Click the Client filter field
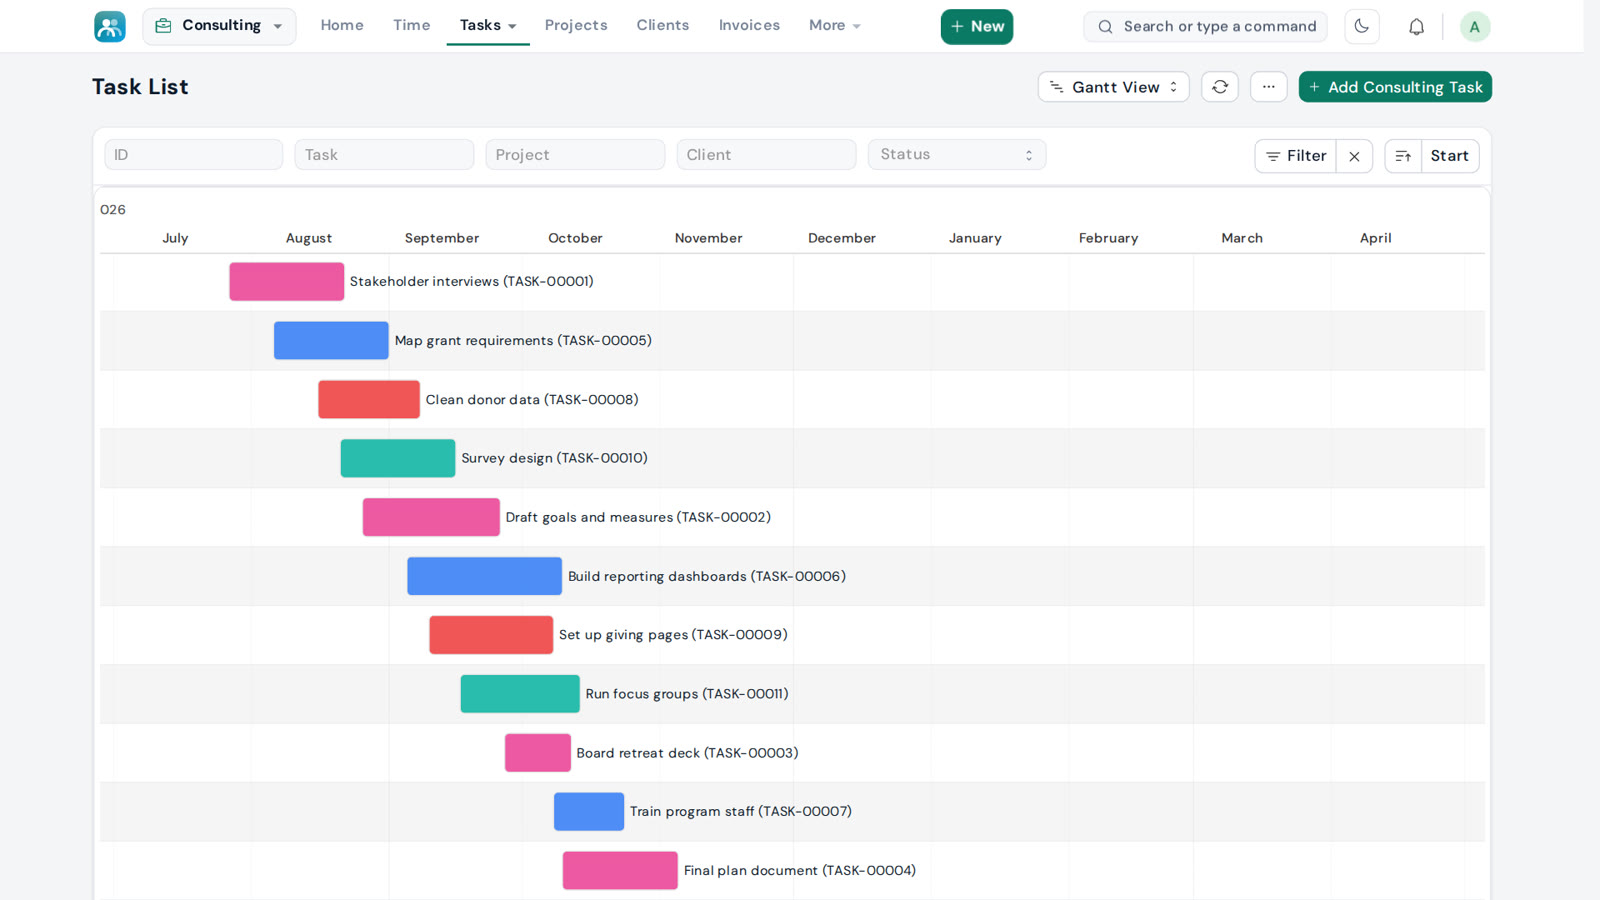Screen dimensions: 1600x900 [x=766, y=155]
